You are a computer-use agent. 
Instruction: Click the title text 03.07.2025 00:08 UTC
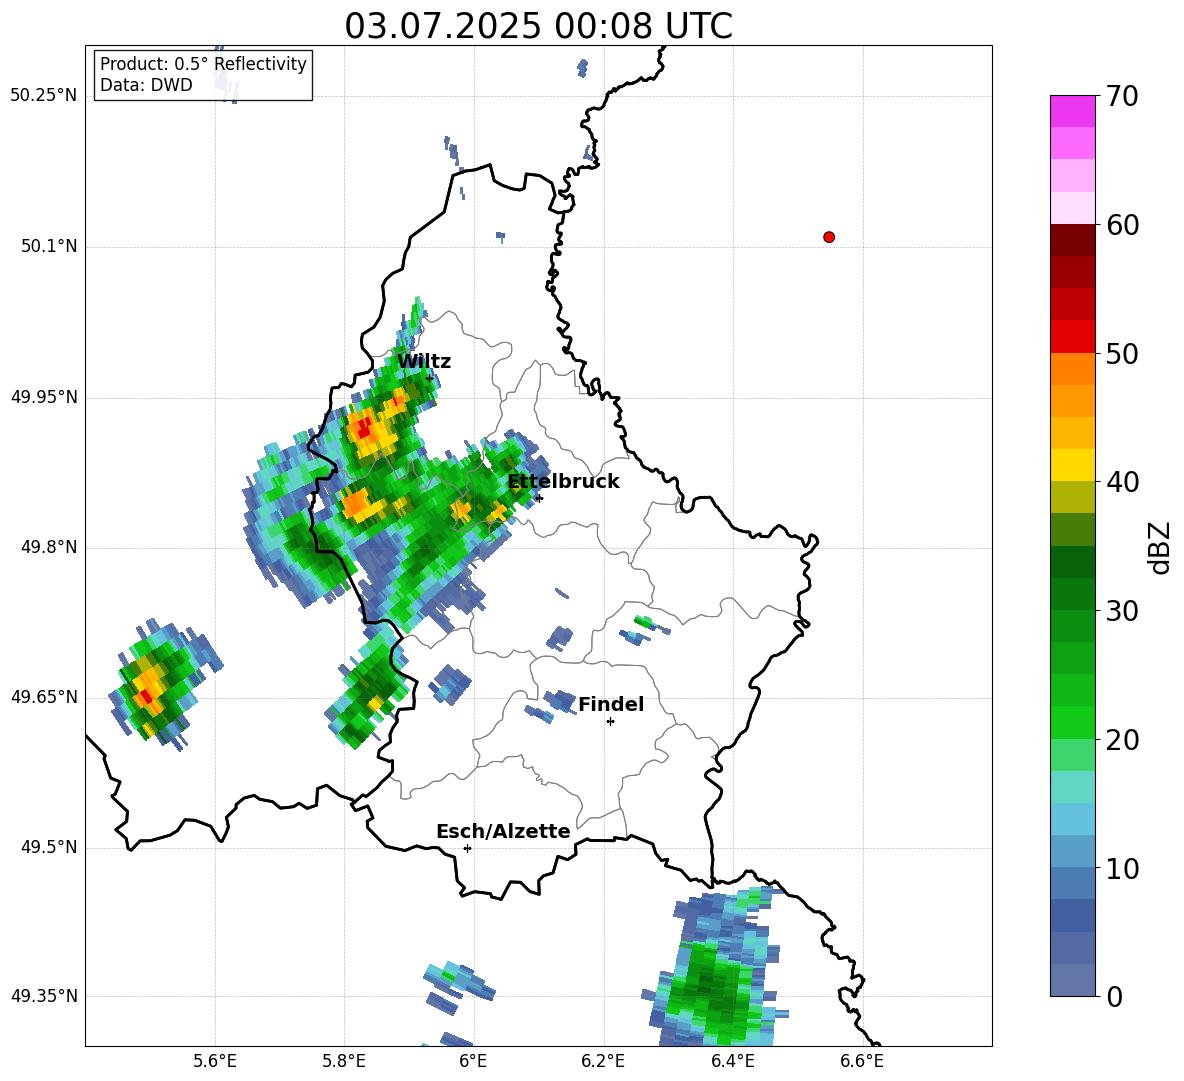coord(538,26)
